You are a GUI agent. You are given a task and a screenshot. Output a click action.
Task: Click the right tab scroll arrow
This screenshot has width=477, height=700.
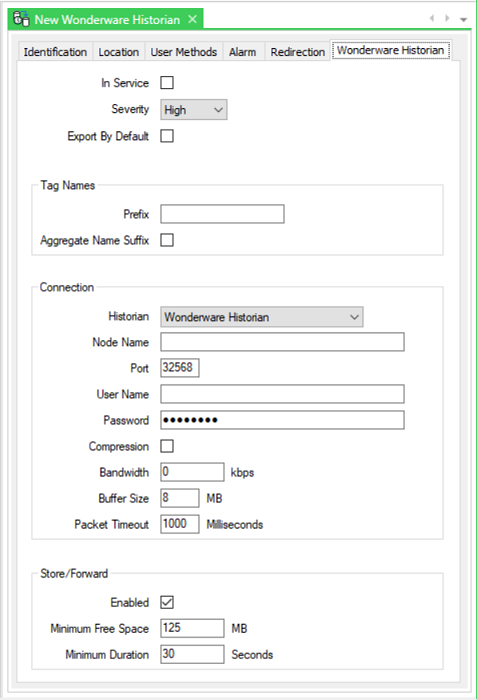(447, 18)
